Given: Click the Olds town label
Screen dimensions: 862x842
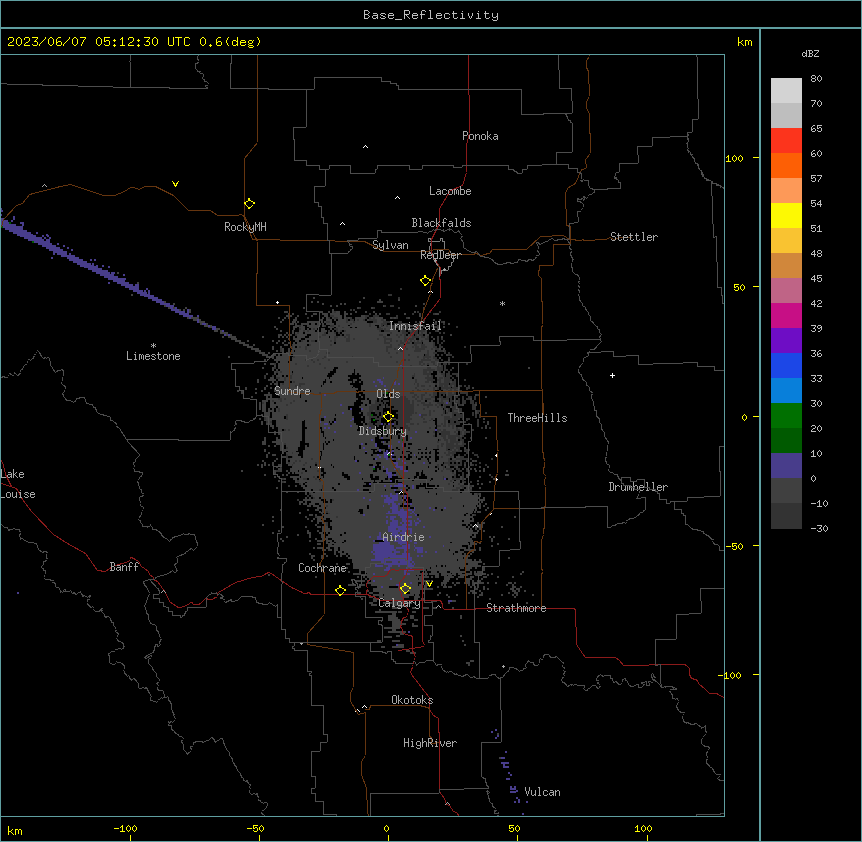Looking at the screenshot, I should 388,394.
